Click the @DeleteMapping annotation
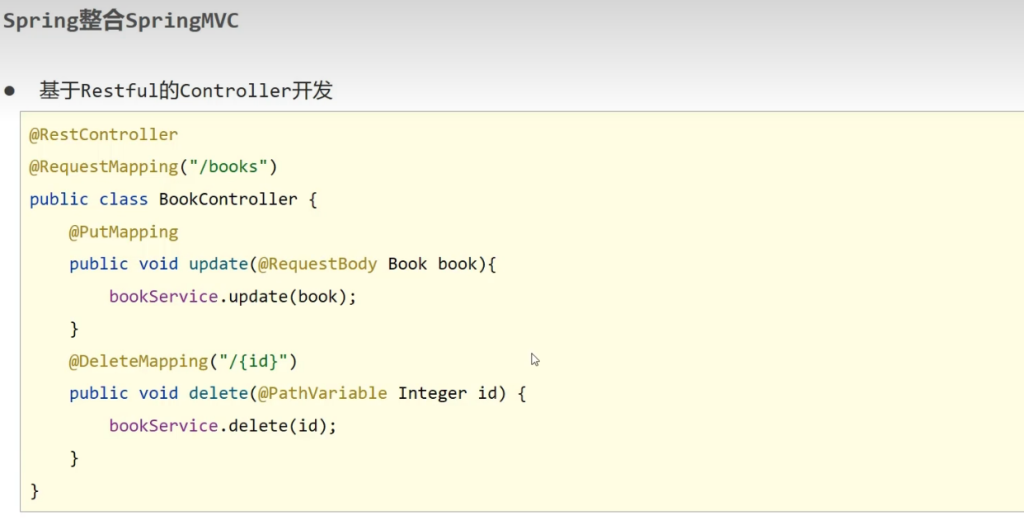The height and width of the screenshot is (520, 1024). (x=138, y=360)
